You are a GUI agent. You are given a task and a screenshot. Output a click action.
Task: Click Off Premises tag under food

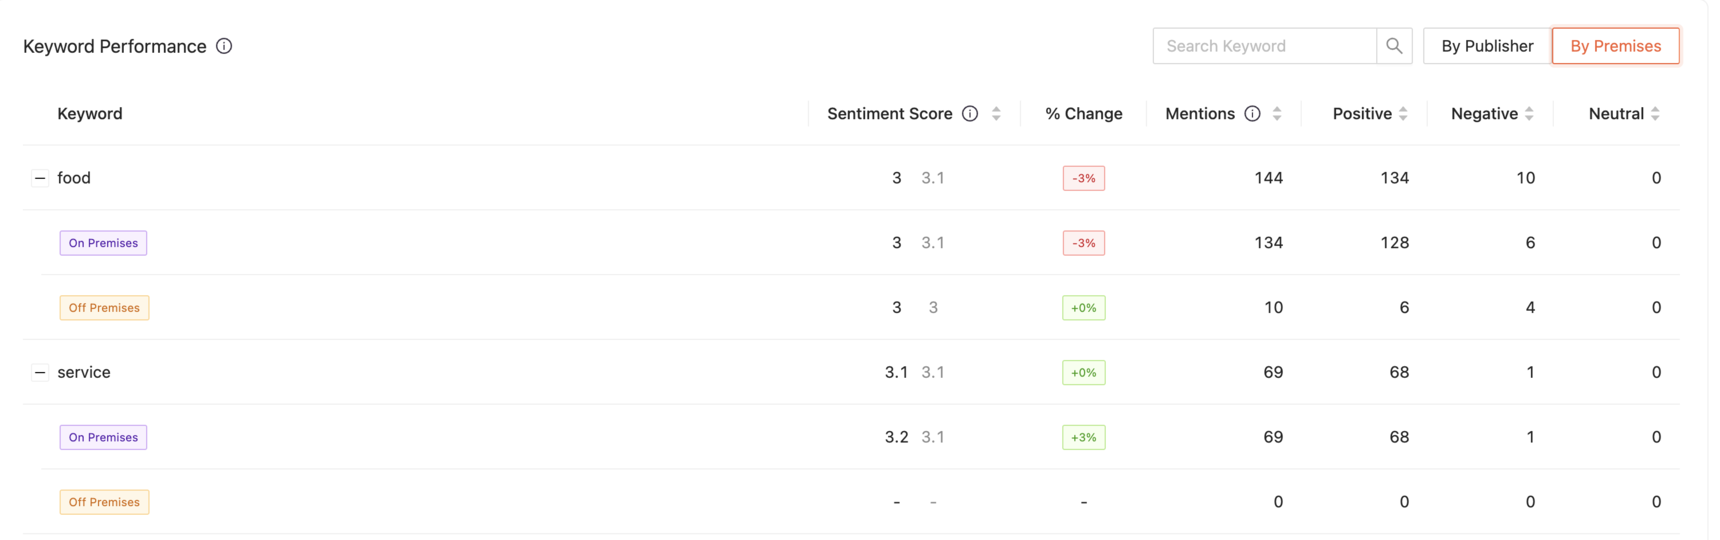tap(104, 308)
